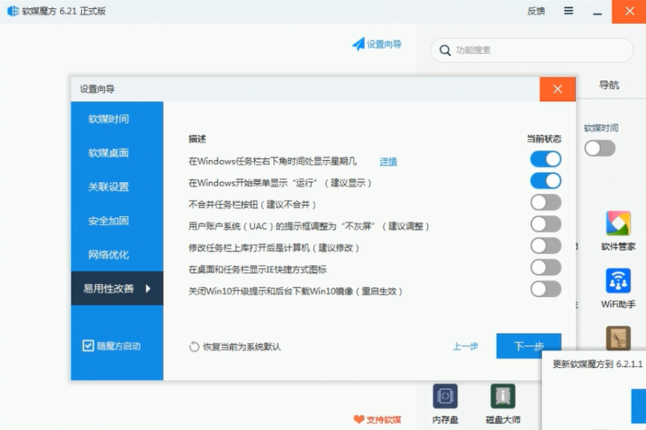Viewport: 646px width, 430px height.
Task: Toggle 软媒时间 switch in main window
Action: (x=599, y=148)
